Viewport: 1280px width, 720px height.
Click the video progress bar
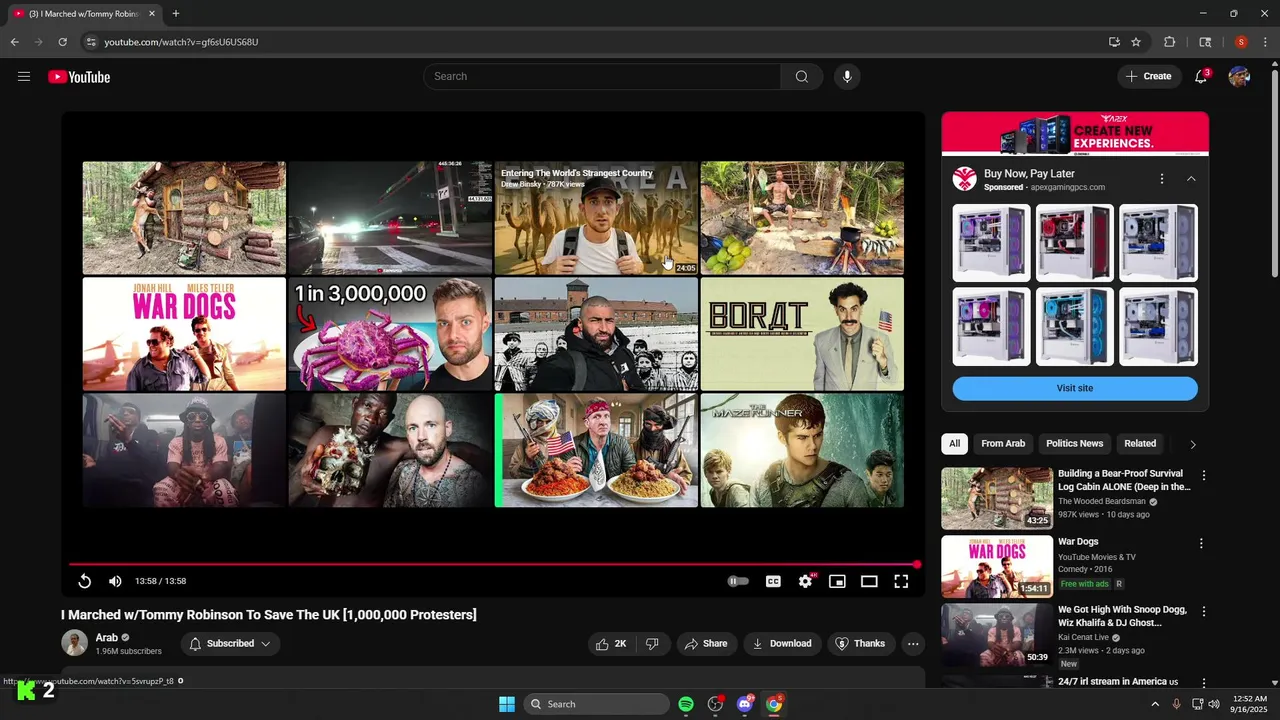(493, 565)
